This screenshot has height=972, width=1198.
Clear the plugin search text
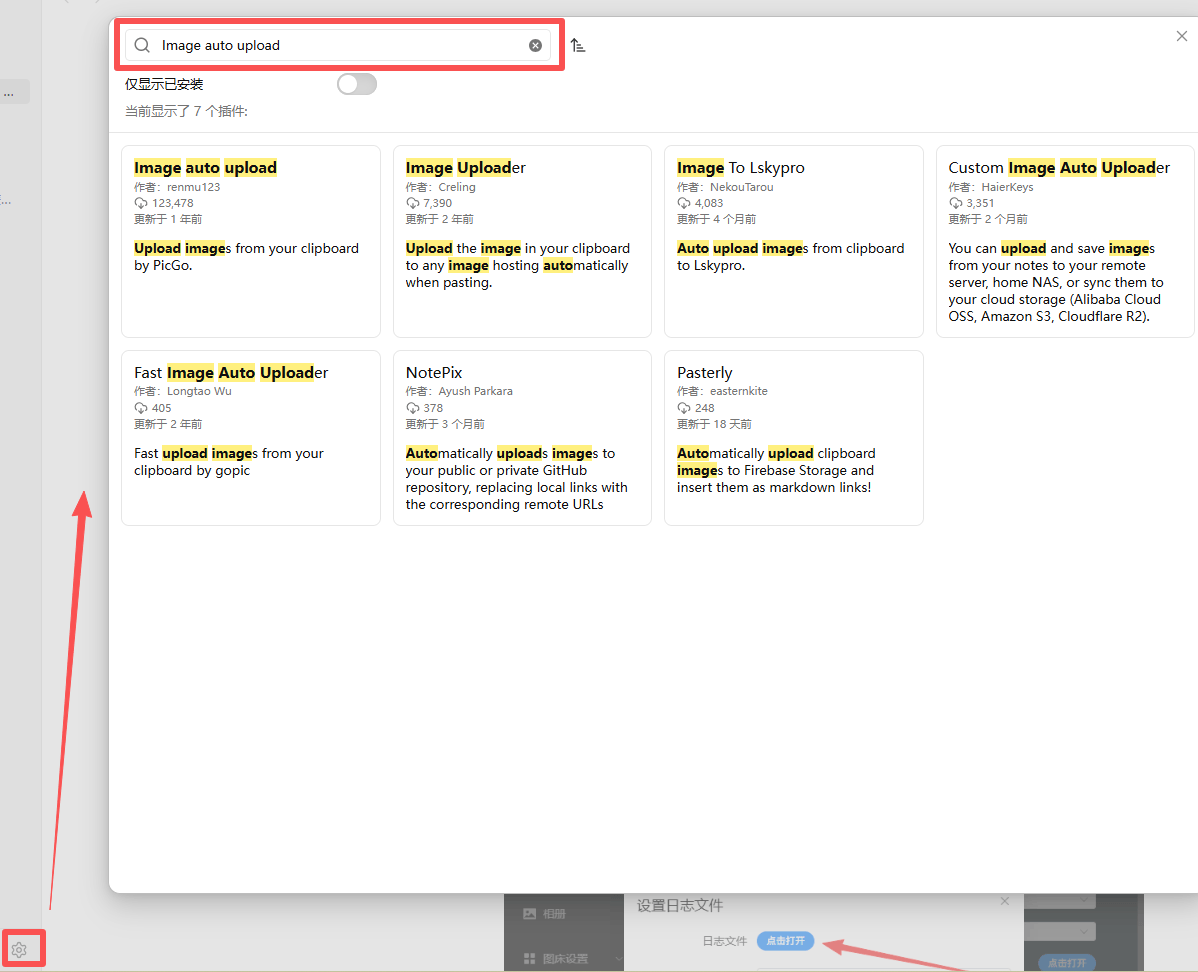536,45
